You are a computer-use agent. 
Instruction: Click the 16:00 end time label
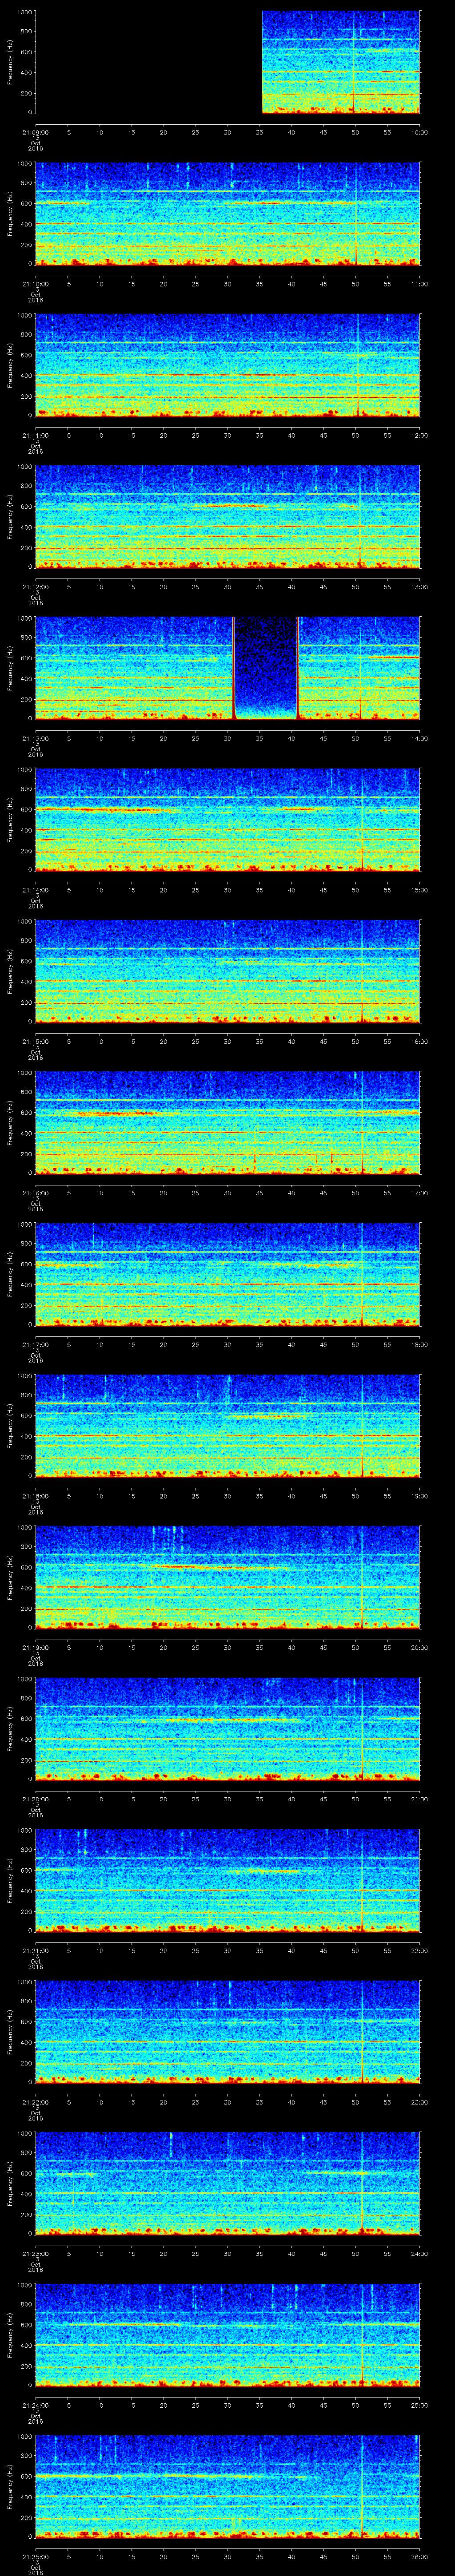tap(420, 1041)
